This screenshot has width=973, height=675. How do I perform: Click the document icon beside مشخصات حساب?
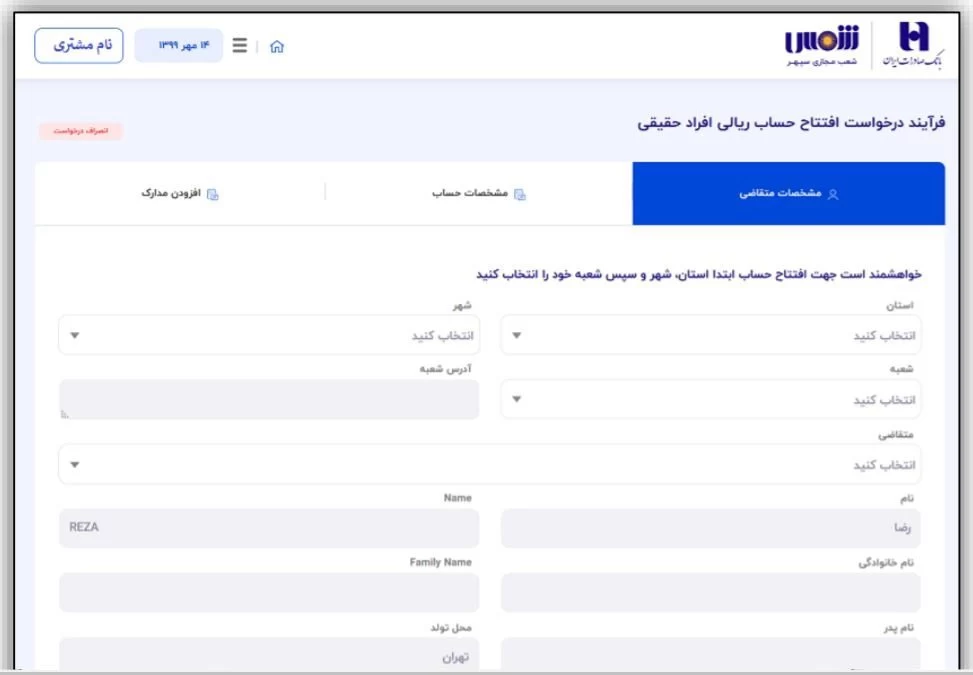tap(520, 194)
